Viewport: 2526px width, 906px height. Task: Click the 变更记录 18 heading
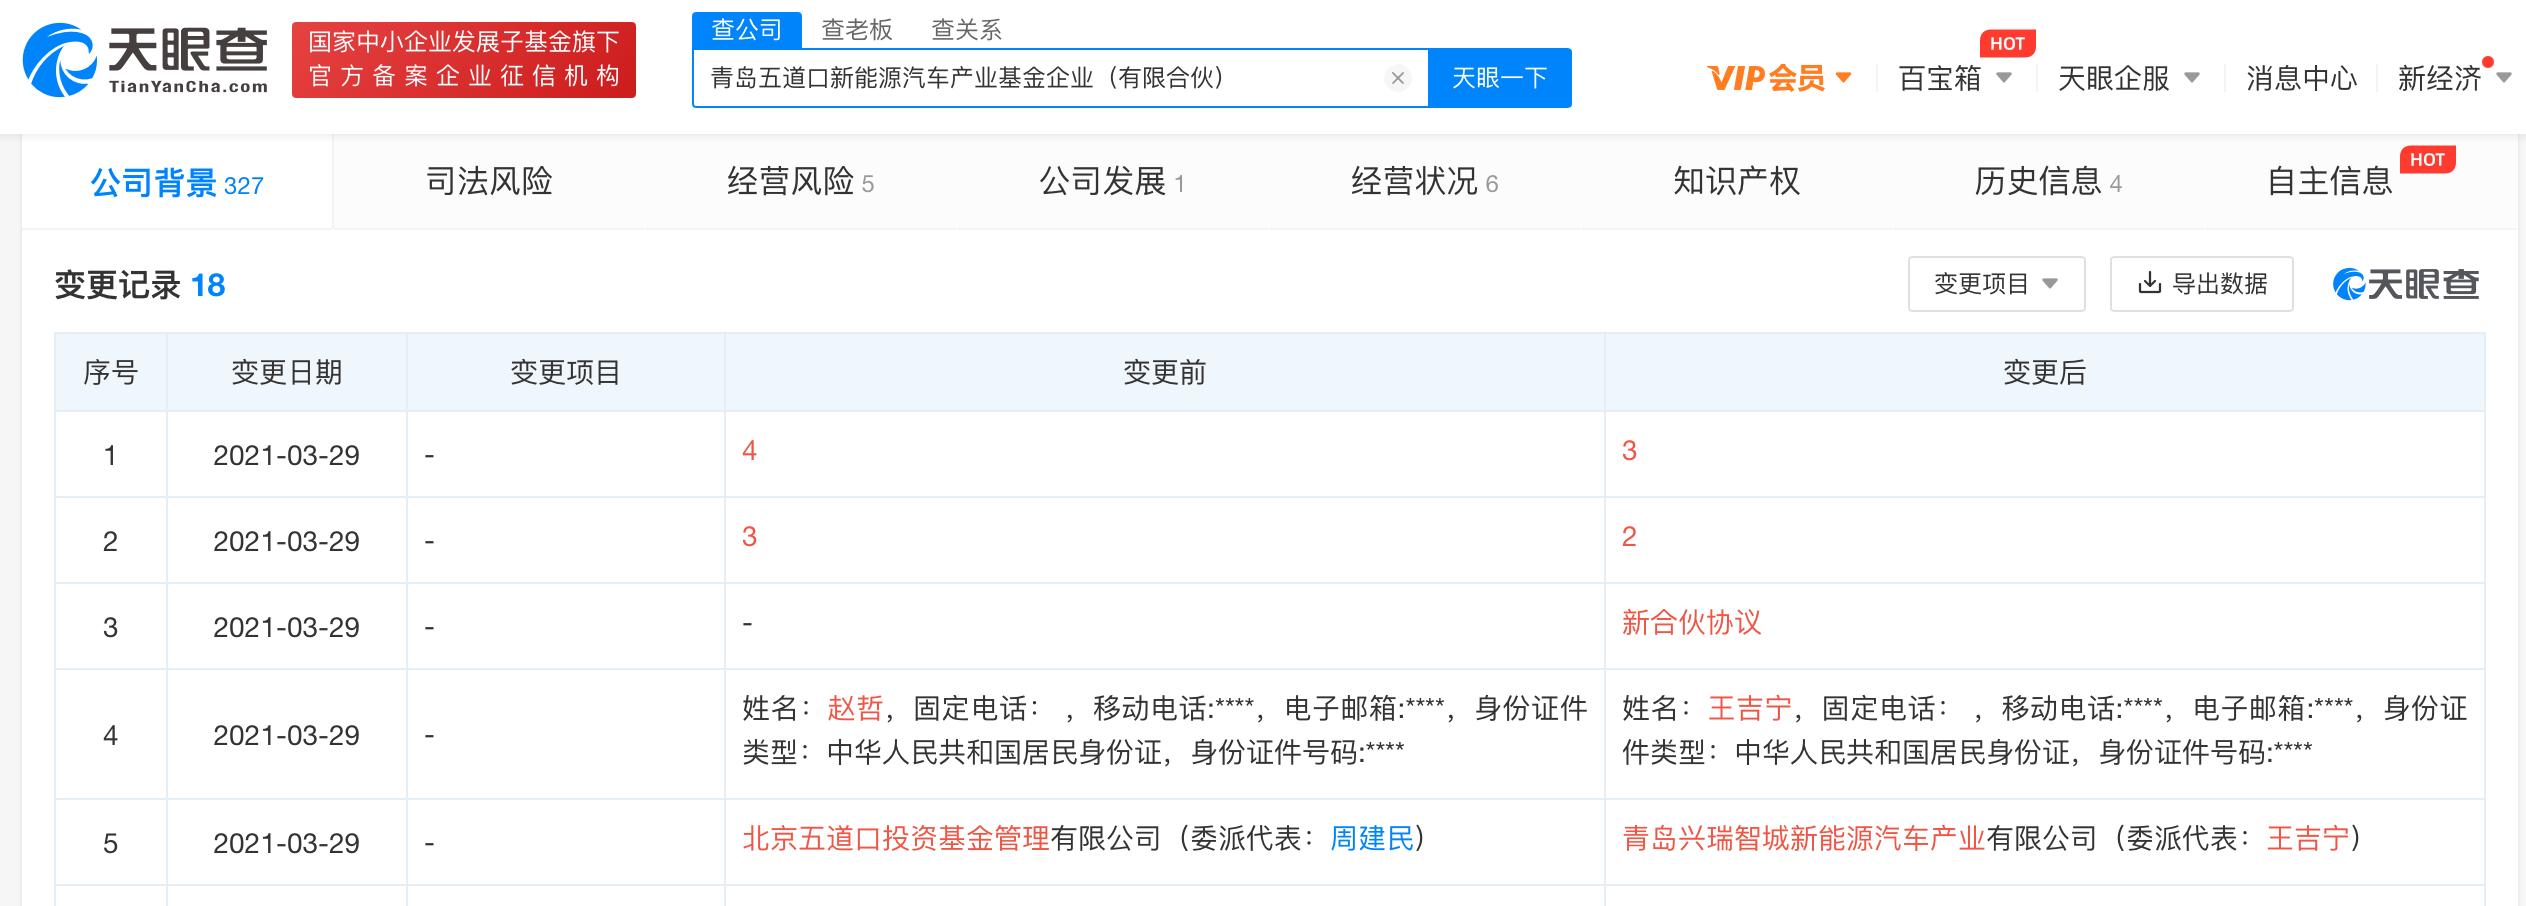click(140, 285)
